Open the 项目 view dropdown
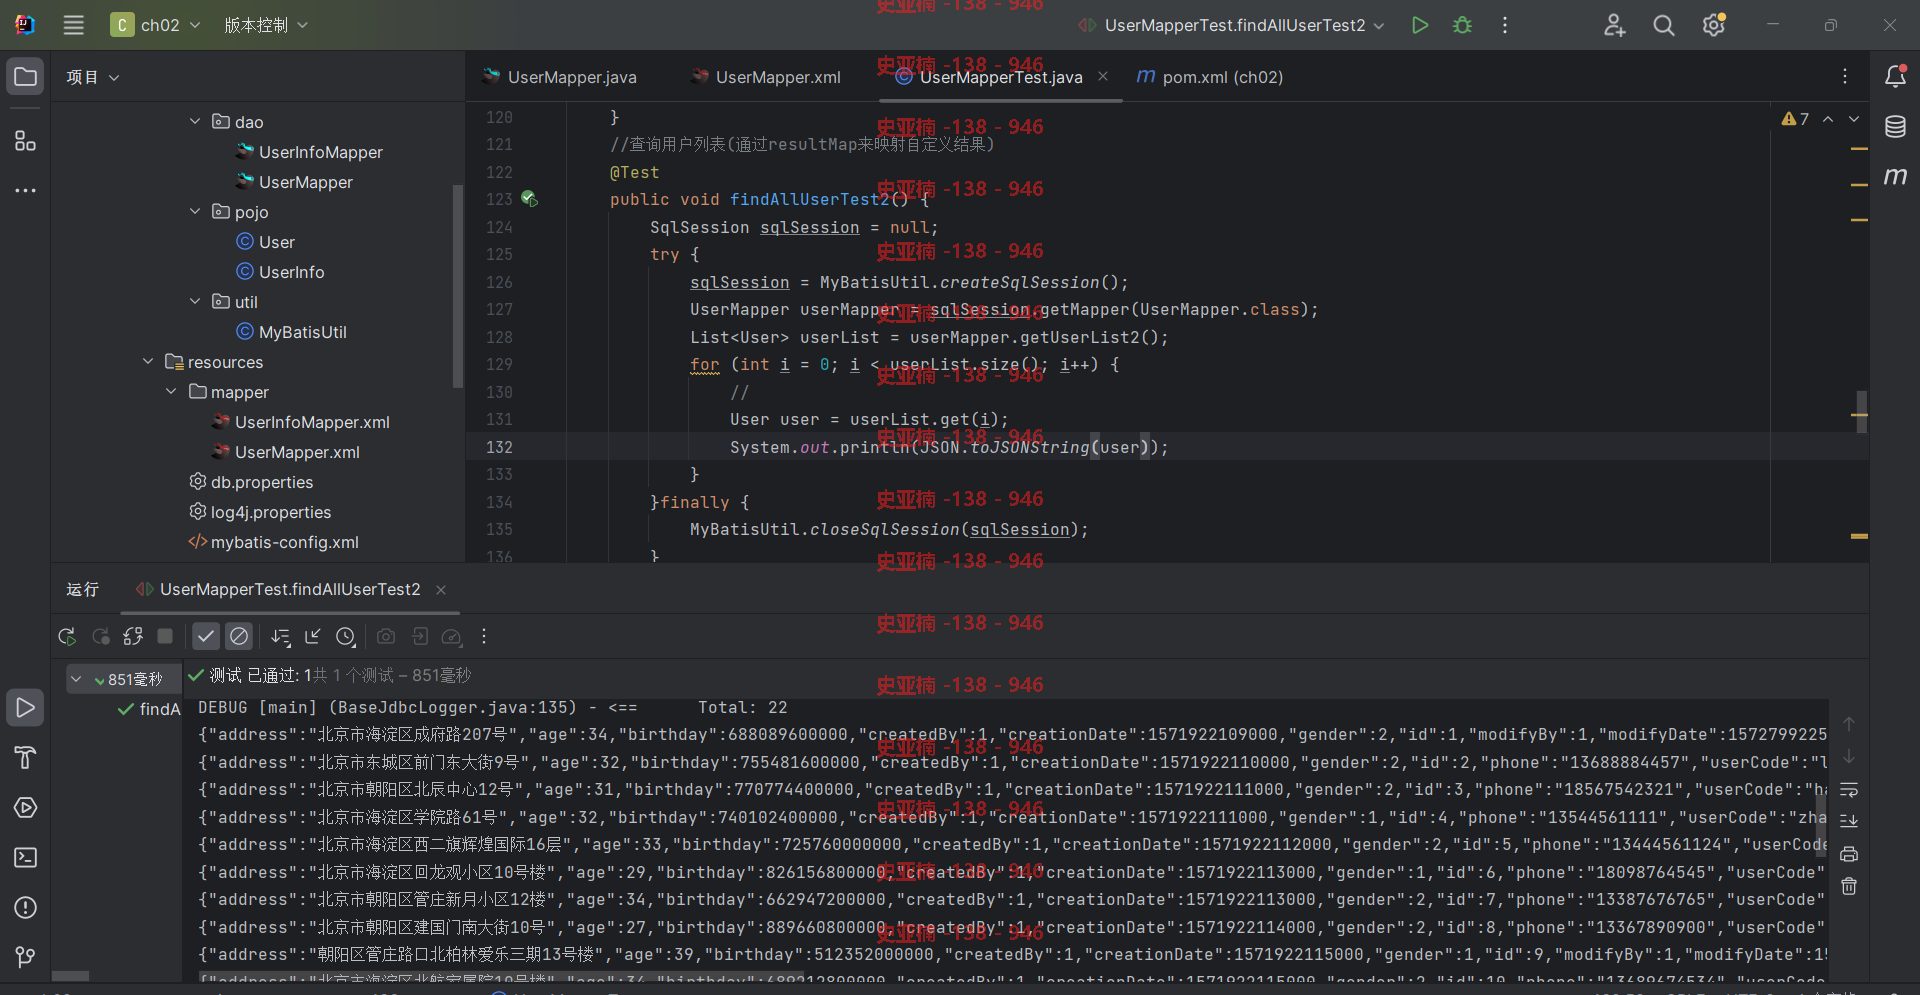The image size is (1920, 995). point(93,77)
